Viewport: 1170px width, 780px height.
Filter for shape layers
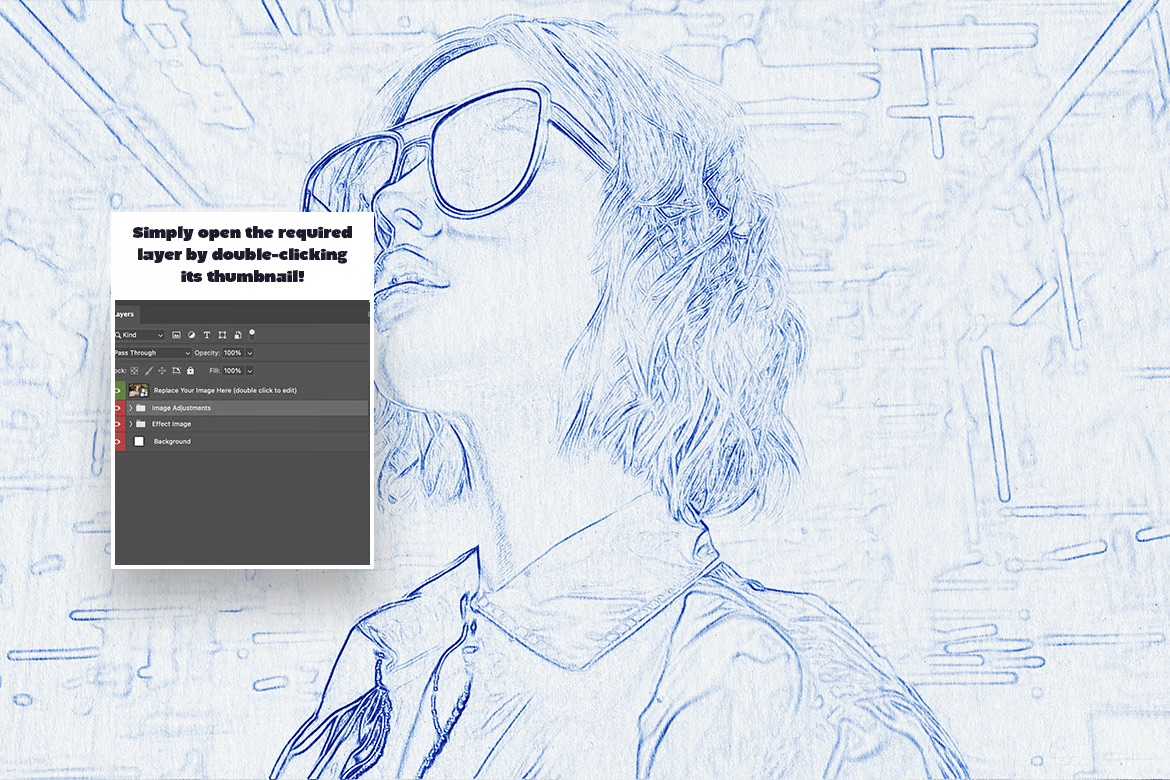pyautogui.click(x=222, y=335)
